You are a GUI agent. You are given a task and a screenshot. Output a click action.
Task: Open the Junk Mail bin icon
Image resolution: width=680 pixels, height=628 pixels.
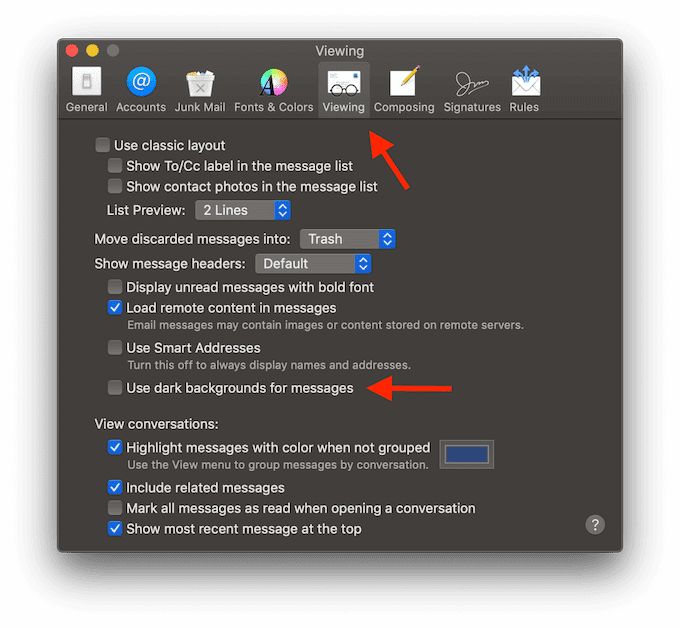tap(200, 82)
